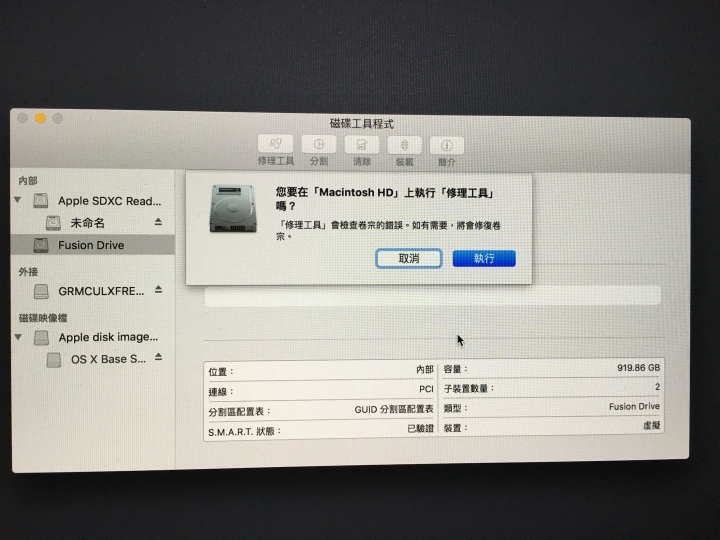This screenshot has width=720, height=540.
Task: Select the 未命名 volume in sidebar
Action: point(87,223)
